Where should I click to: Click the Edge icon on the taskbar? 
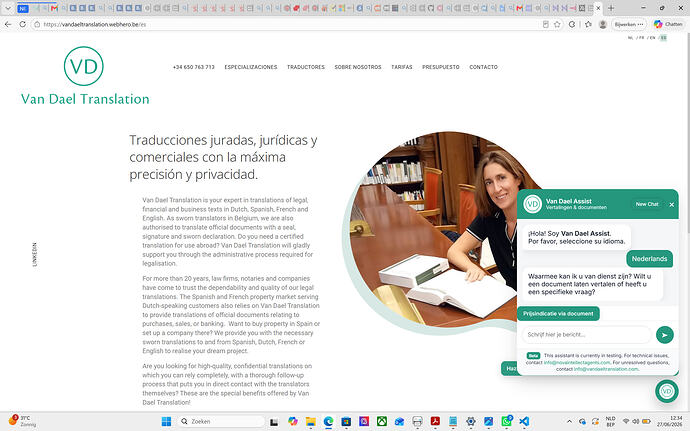pyautogui.click(x=328, y=421)
